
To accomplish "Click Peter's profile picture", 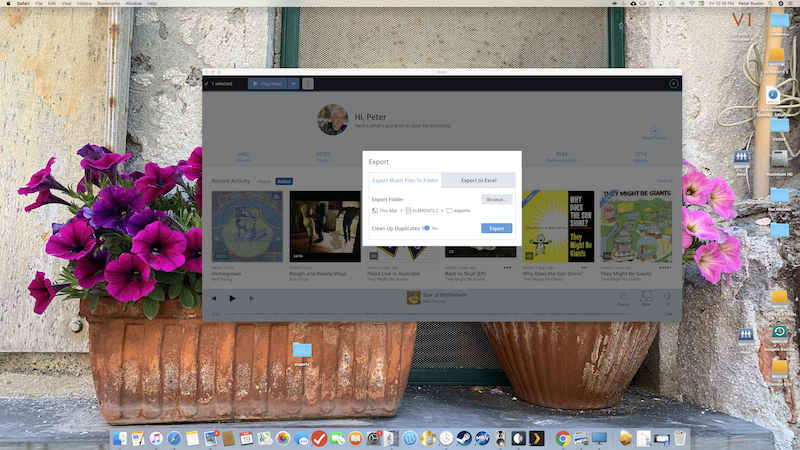I will point(333,120).
